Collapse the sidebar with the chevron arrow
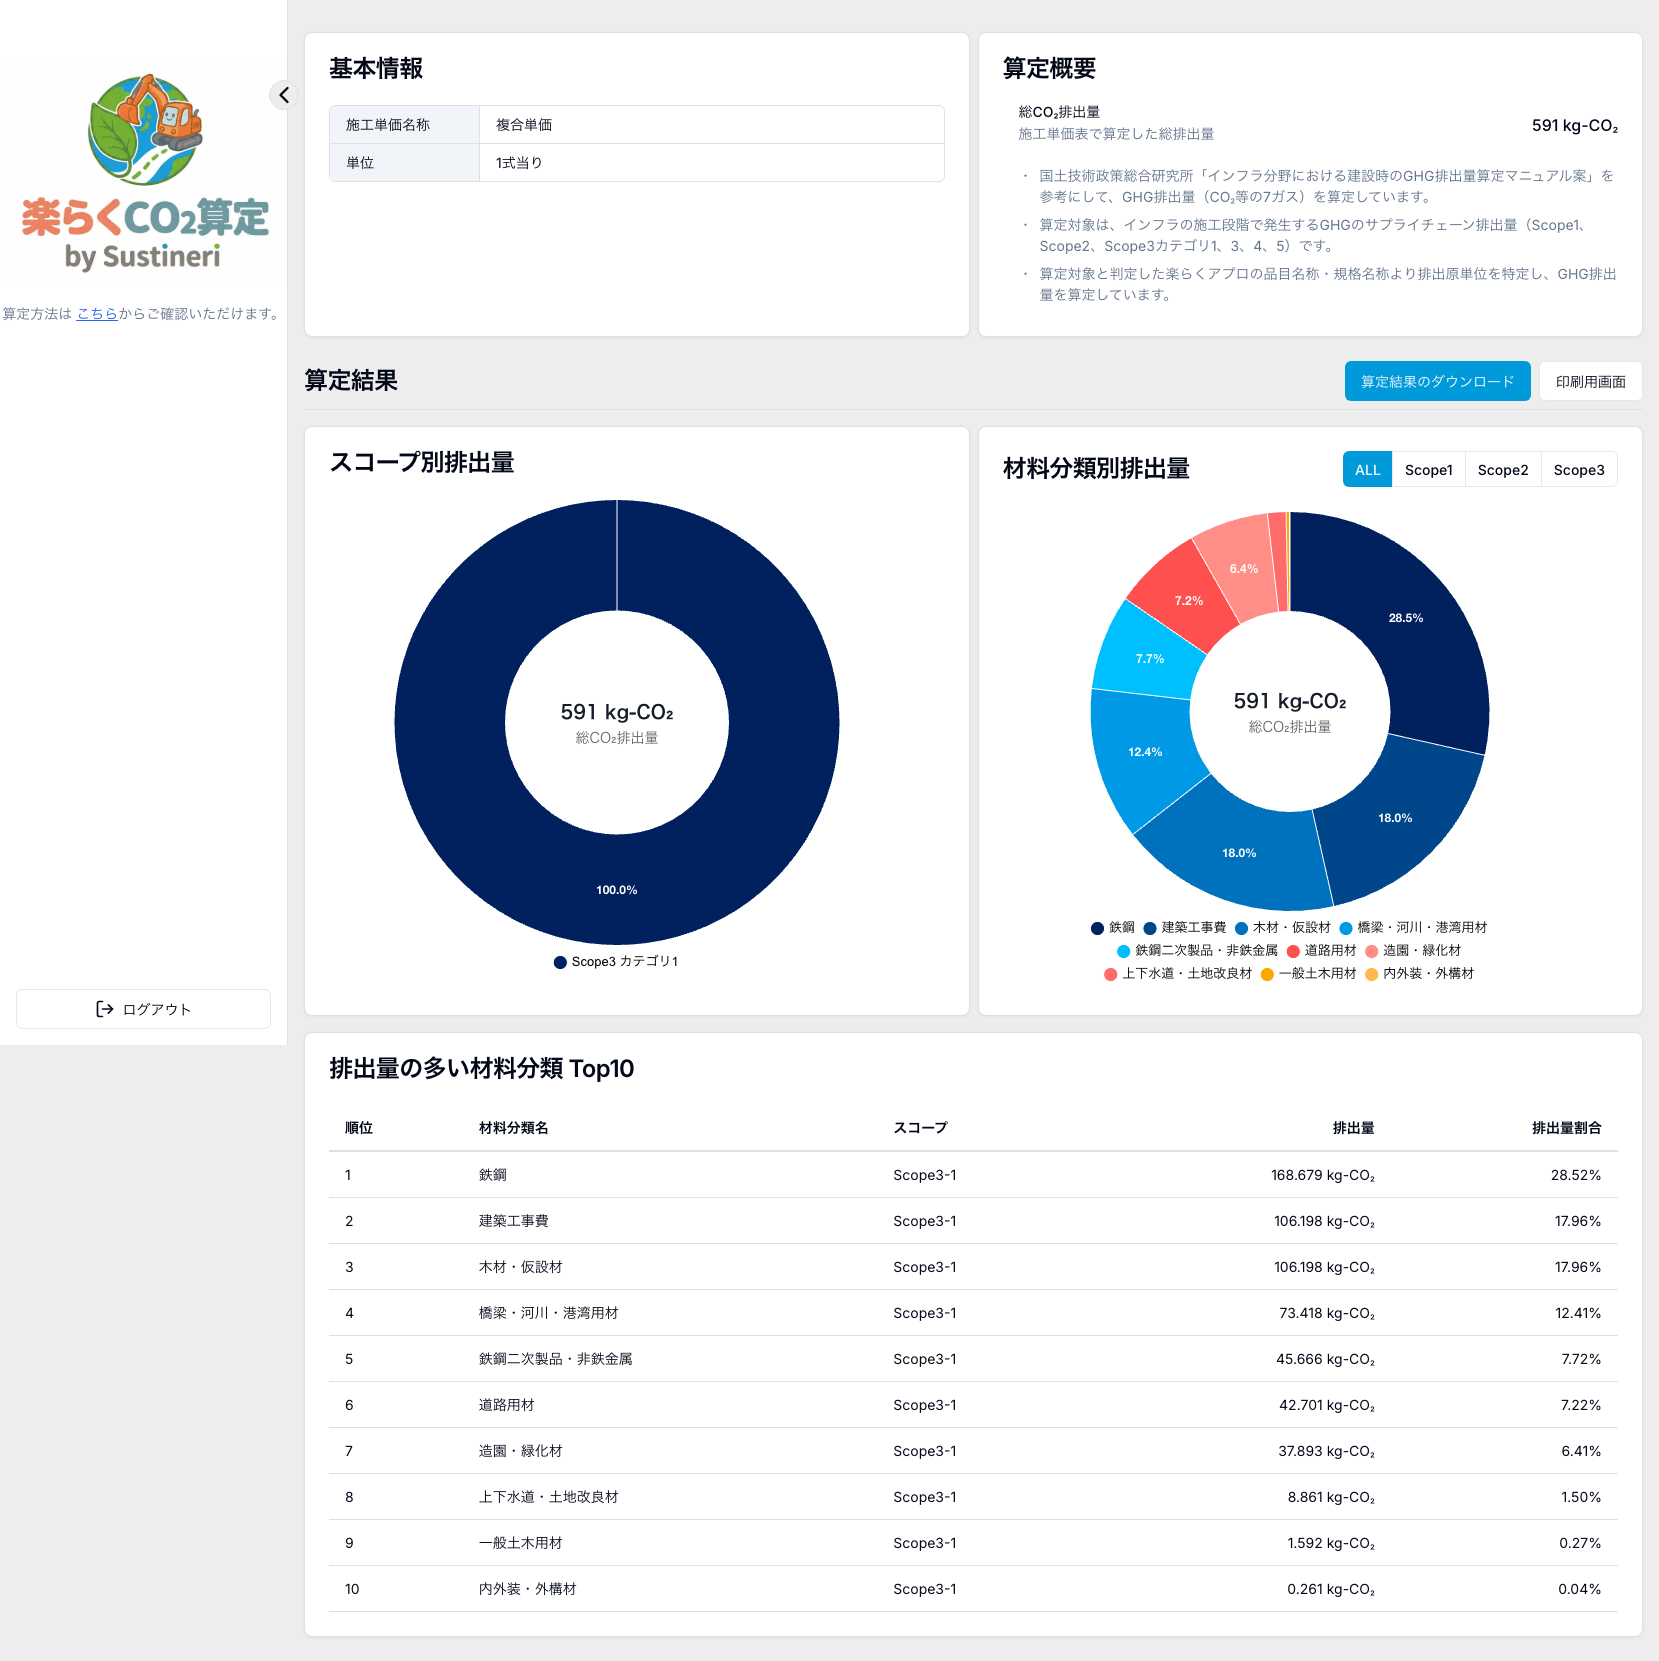 click(x=284, y=95)
